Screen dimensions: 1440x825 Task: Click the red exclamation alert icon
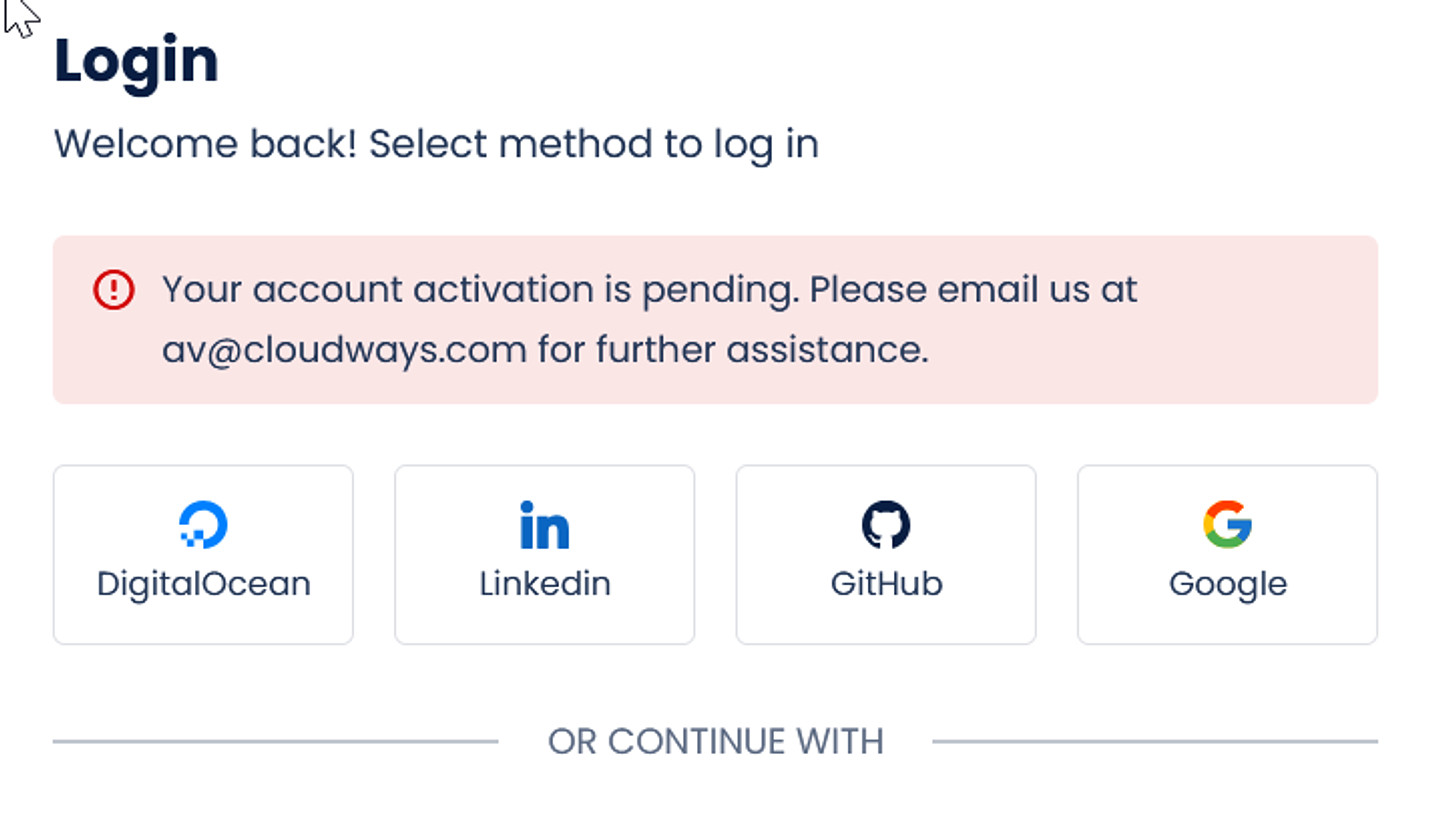(114, 290)
